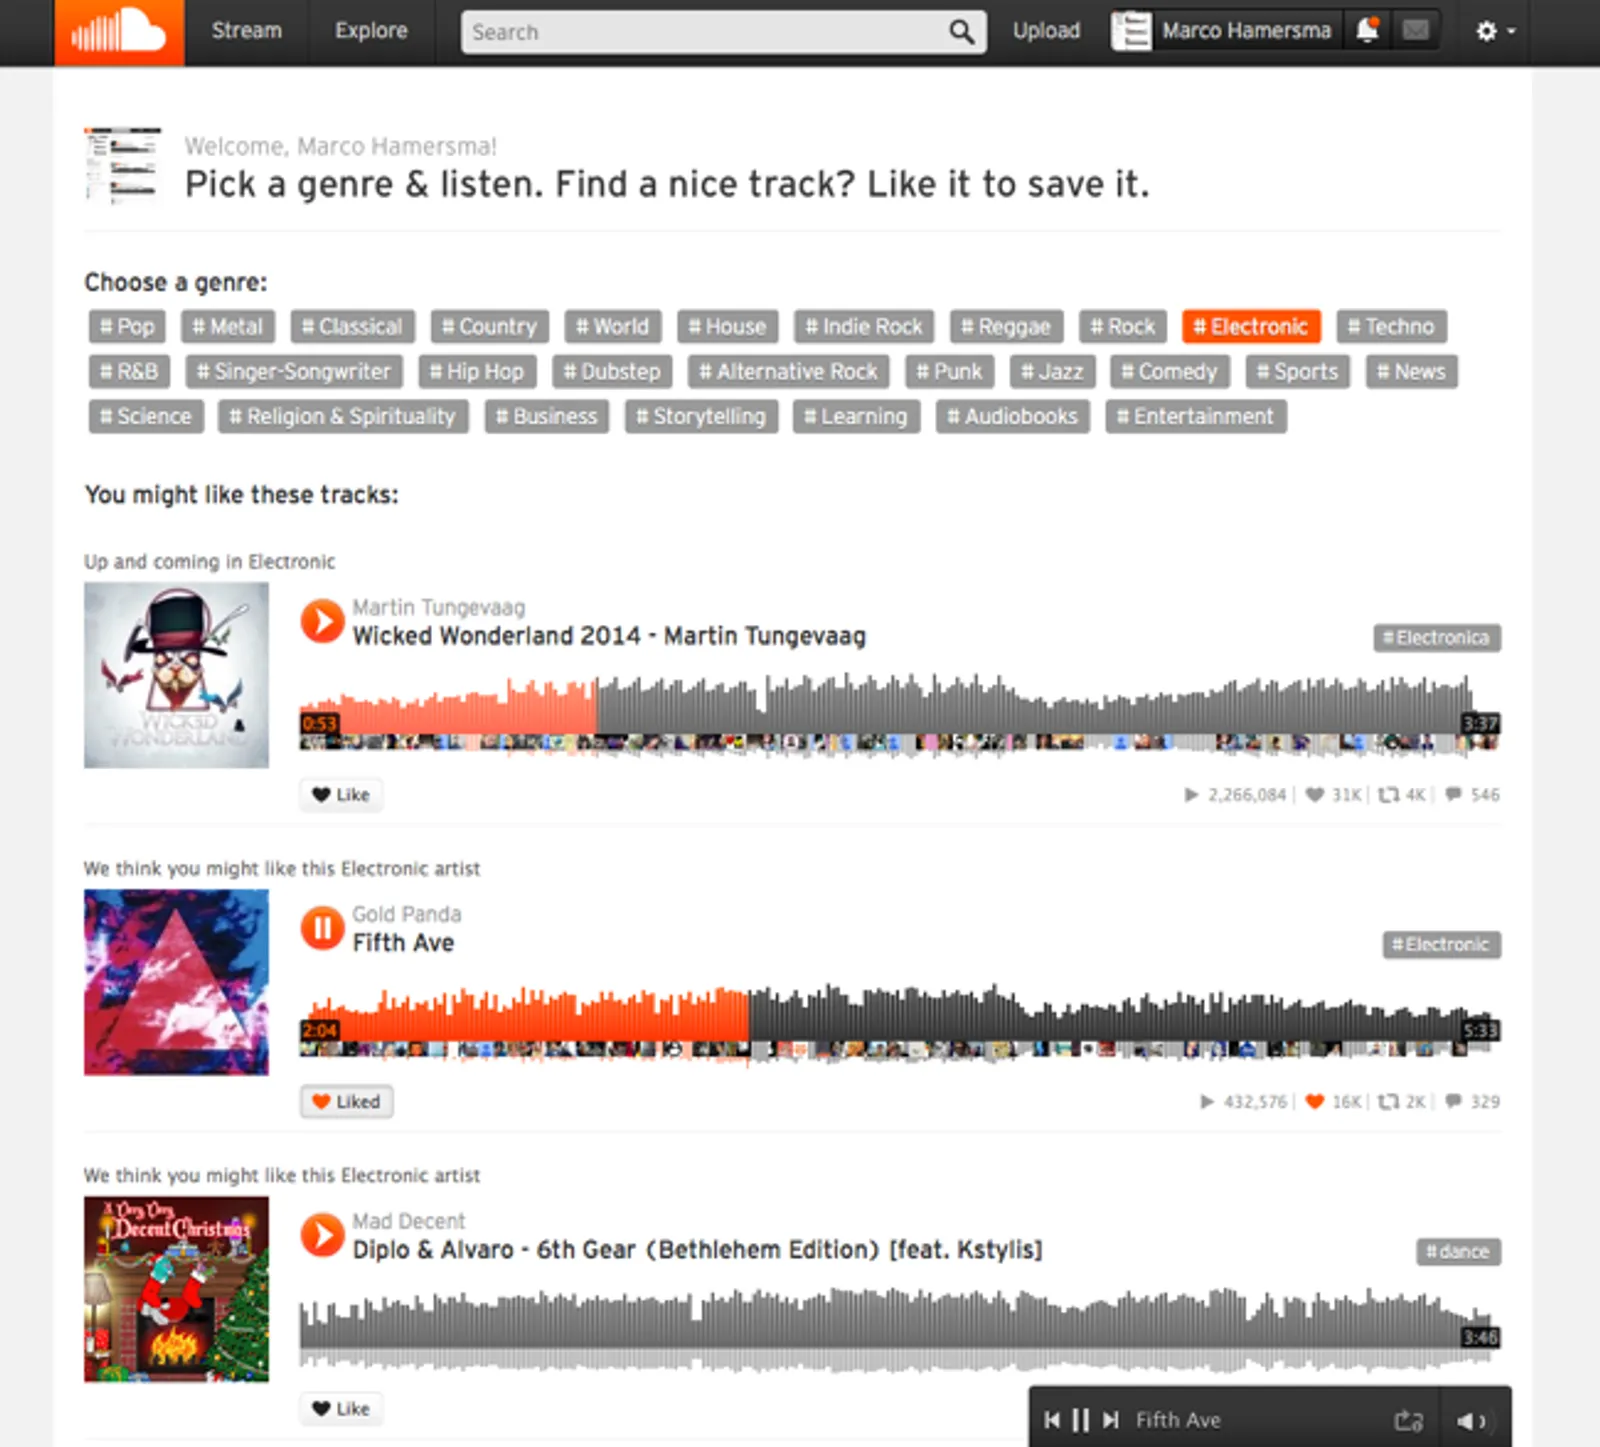
Task: Go to previous track in mini player
Action: pyautogui.click(x=1052, y=1420)
